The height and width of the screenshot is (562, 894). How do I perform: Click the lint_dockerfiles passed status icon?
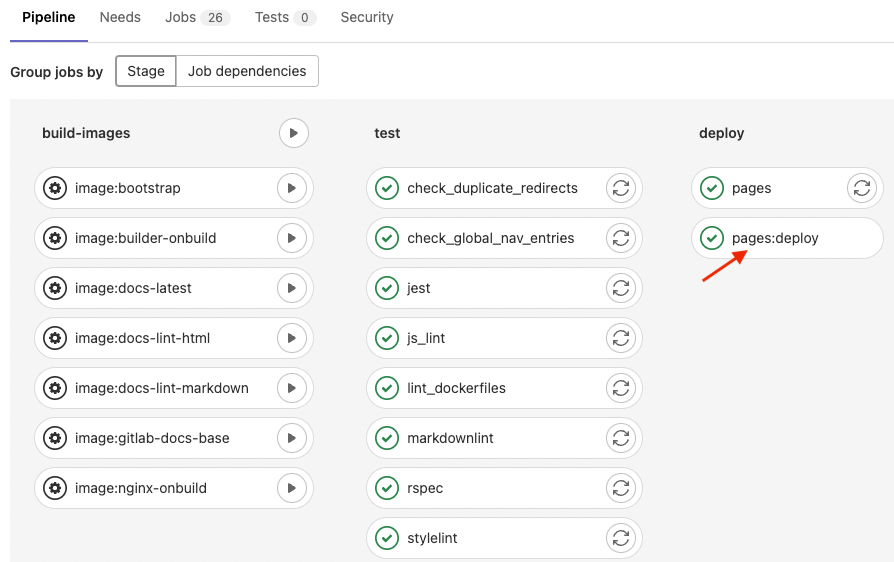pyautogui.click(x=387, y=388)
